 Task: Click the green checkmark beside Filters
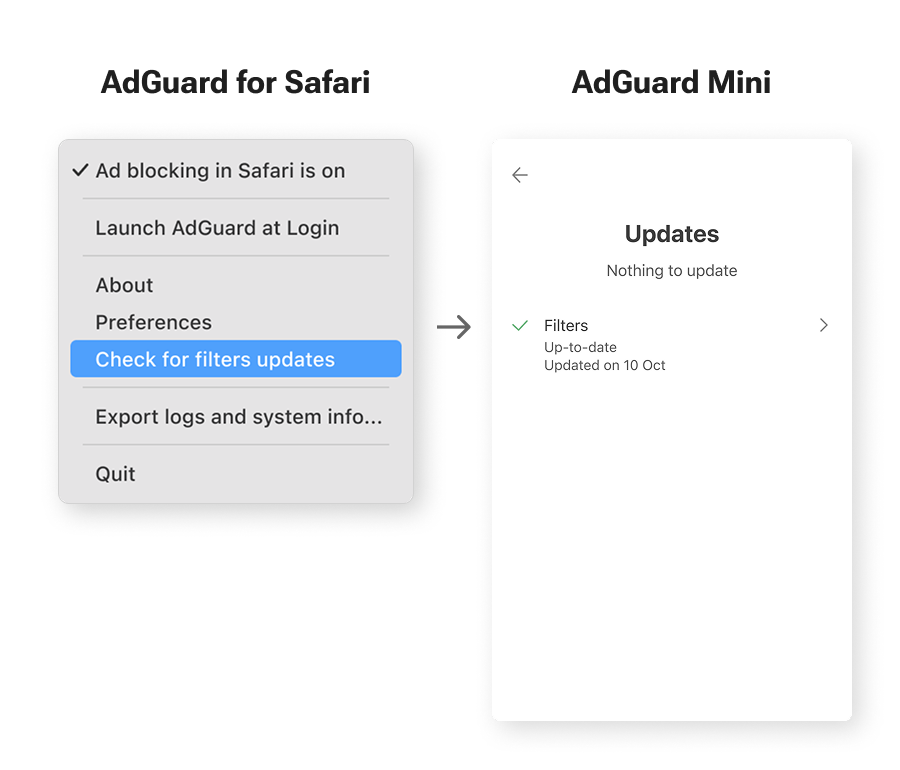click(520, 326)
